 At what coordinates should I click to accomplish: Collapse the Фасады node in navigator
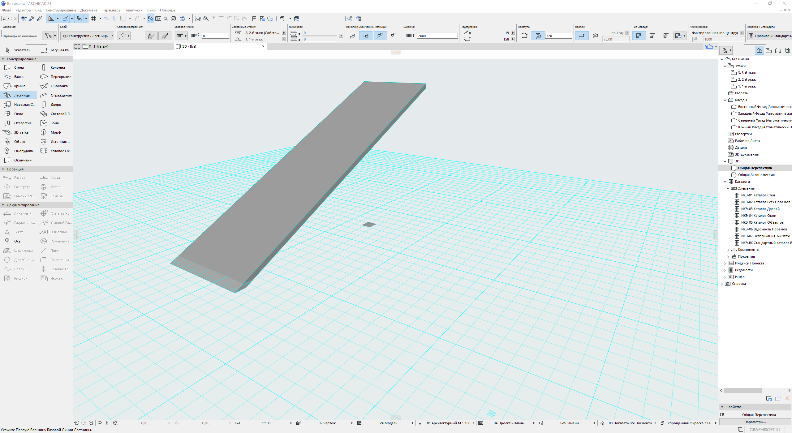725,101
